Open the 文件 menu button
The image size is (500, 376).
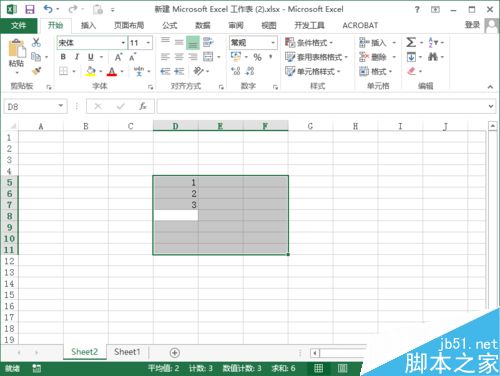18,25
